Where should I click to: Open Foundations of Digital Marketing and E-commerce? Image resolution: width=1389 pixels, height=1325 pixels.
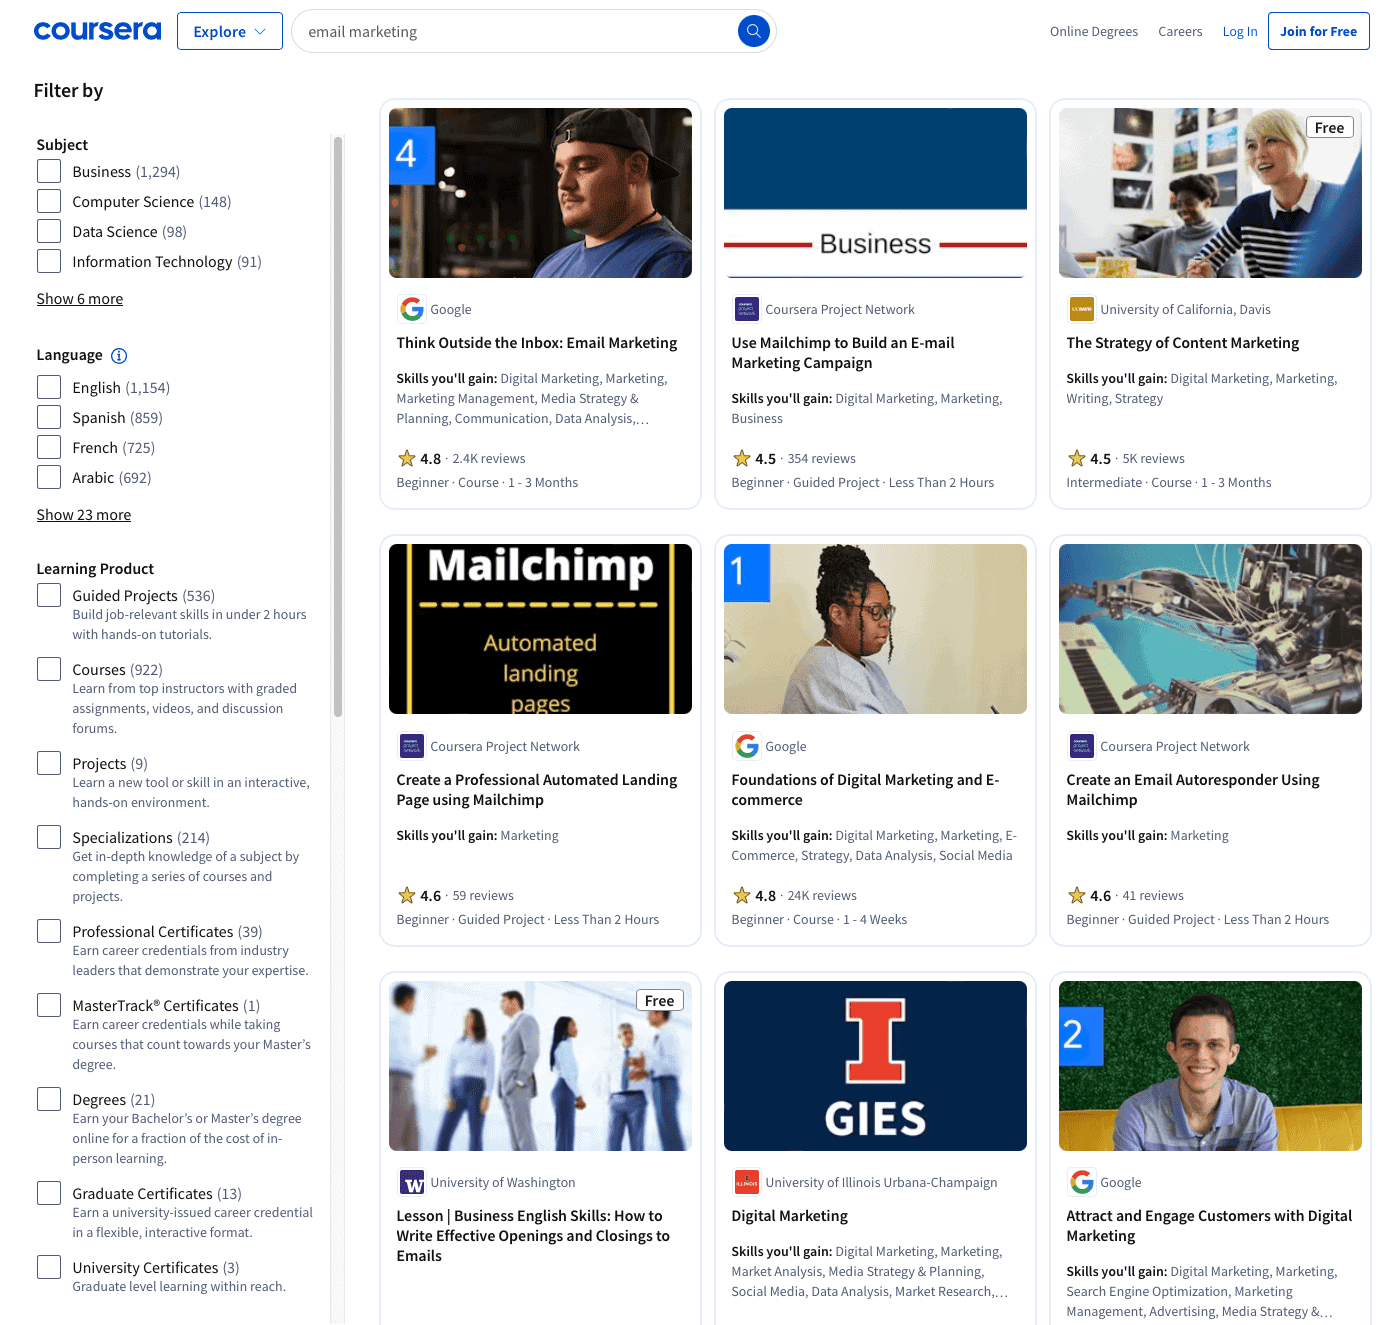click(x=865, y=790)
